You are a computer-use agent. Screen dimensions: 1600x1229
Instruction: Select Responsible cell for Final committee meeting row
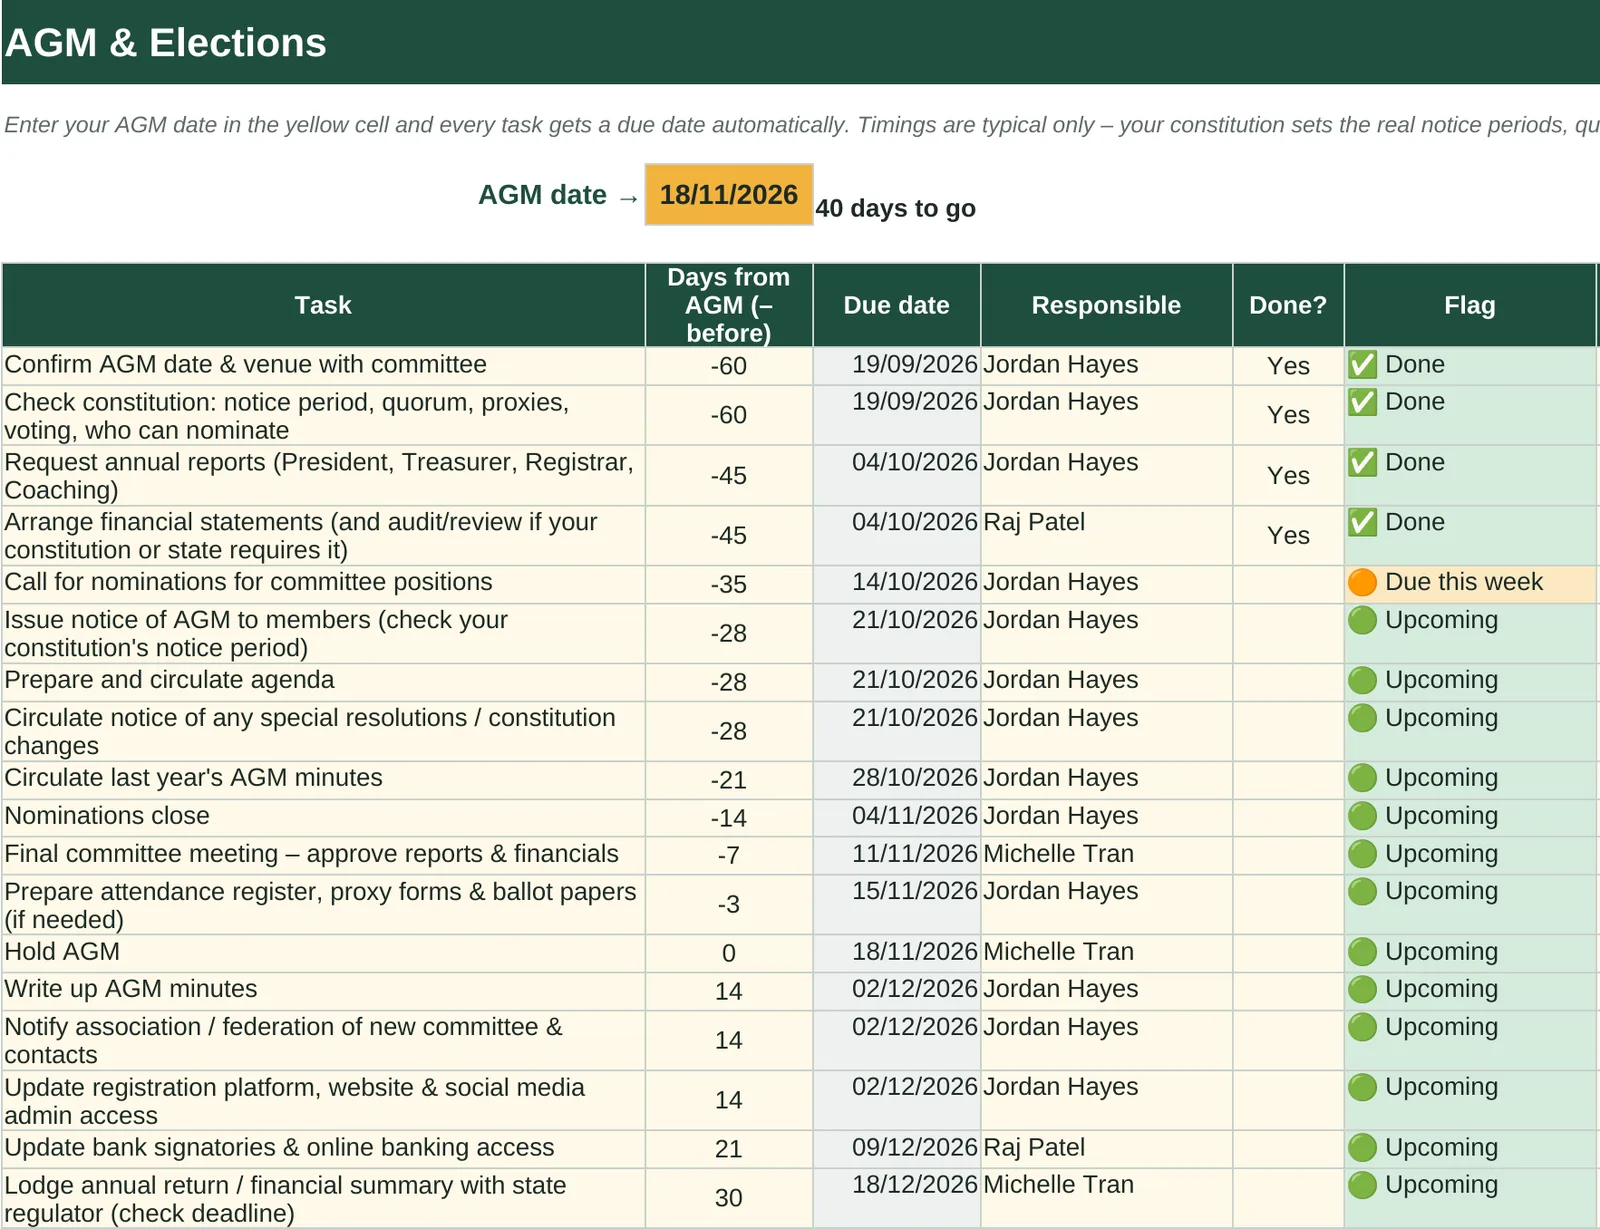(x=1106, y=855)
